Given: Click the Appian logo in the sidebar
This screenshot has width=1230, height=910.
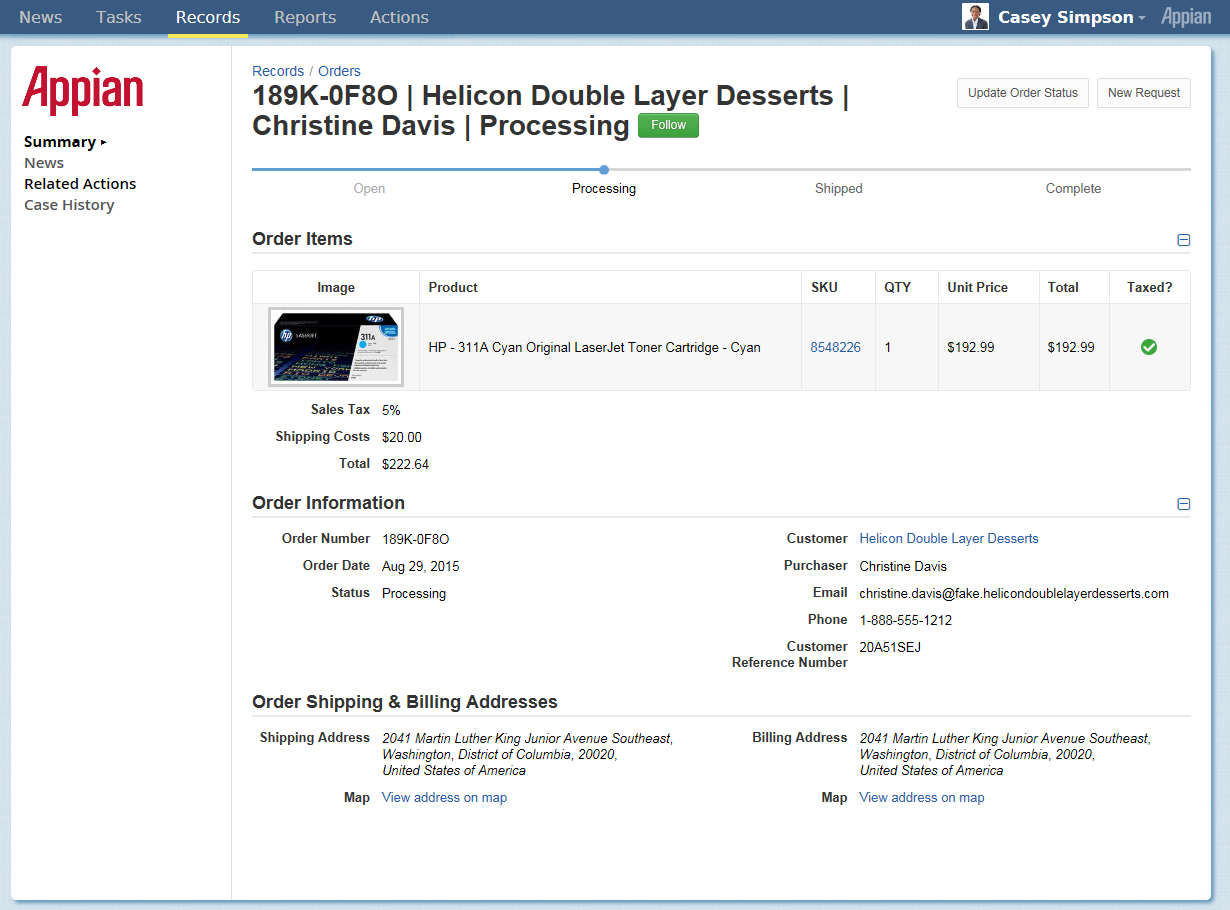Looking at the screenshot, I should (x=83, y=91).
